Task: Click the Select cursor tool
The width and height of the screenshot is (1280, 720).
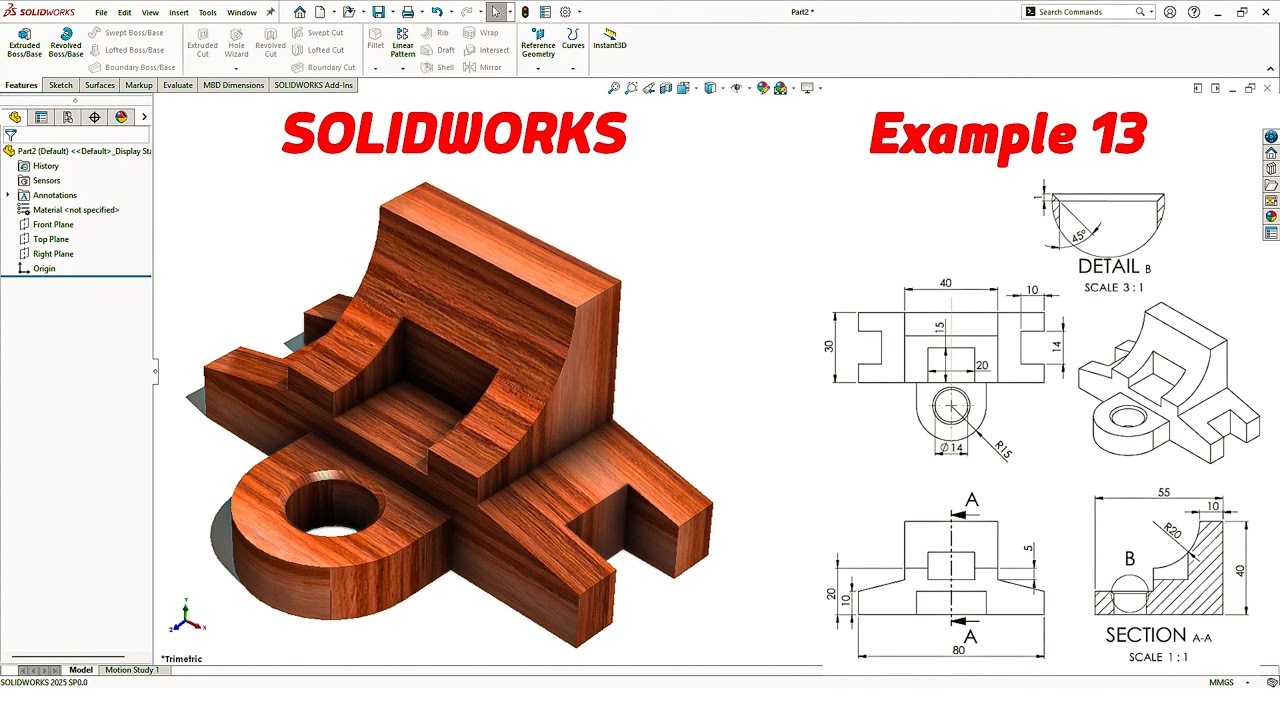Action: (496, 12)
